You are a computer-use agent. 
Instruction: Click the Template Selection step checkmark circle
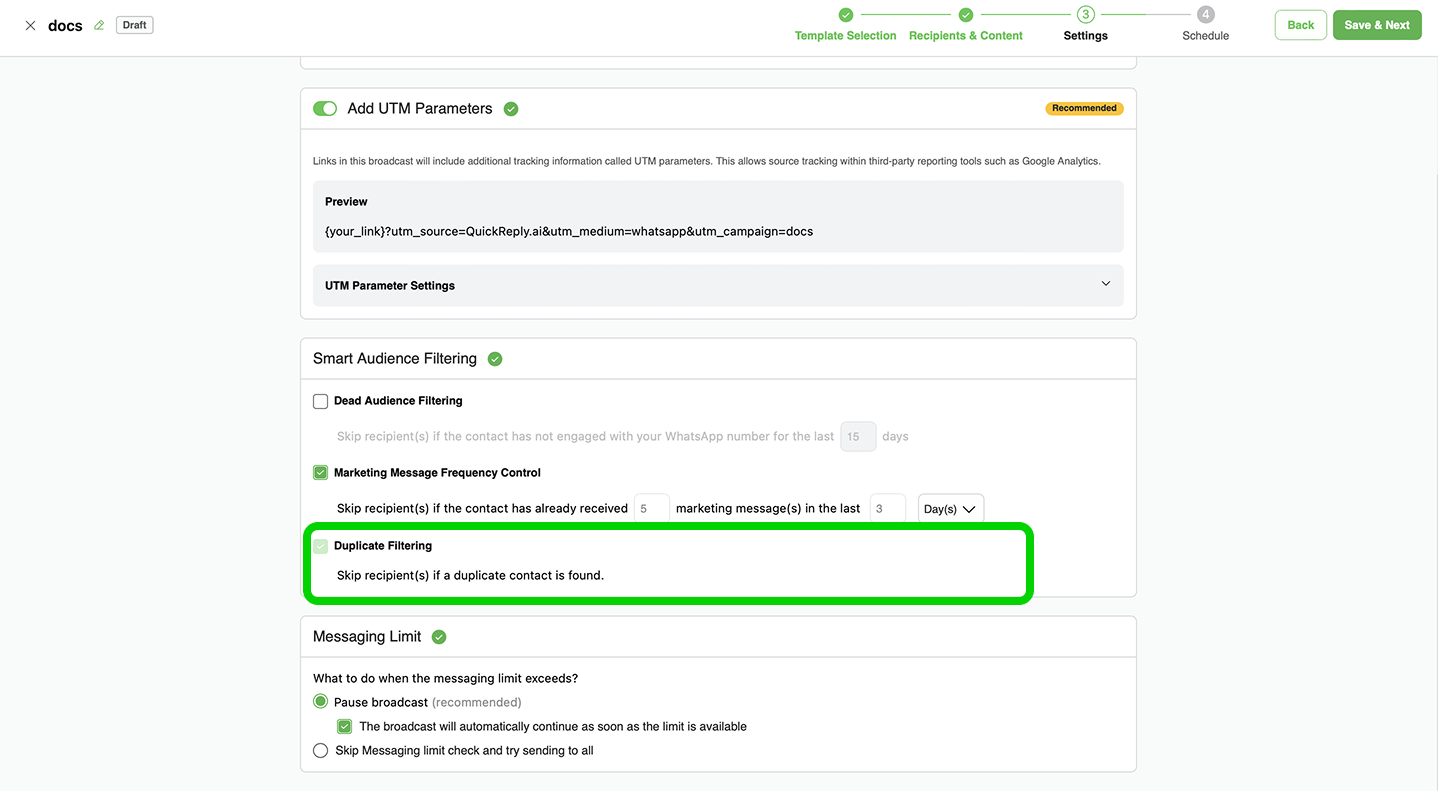[846, 15]
